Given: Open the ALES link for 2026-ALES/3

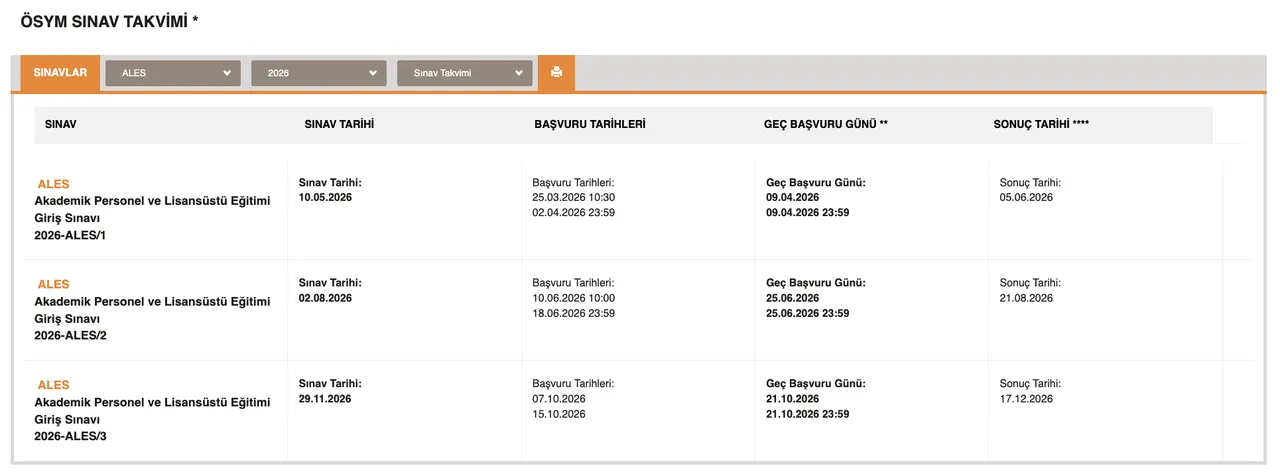Looking at the screenshot, I should coord(53,385).
